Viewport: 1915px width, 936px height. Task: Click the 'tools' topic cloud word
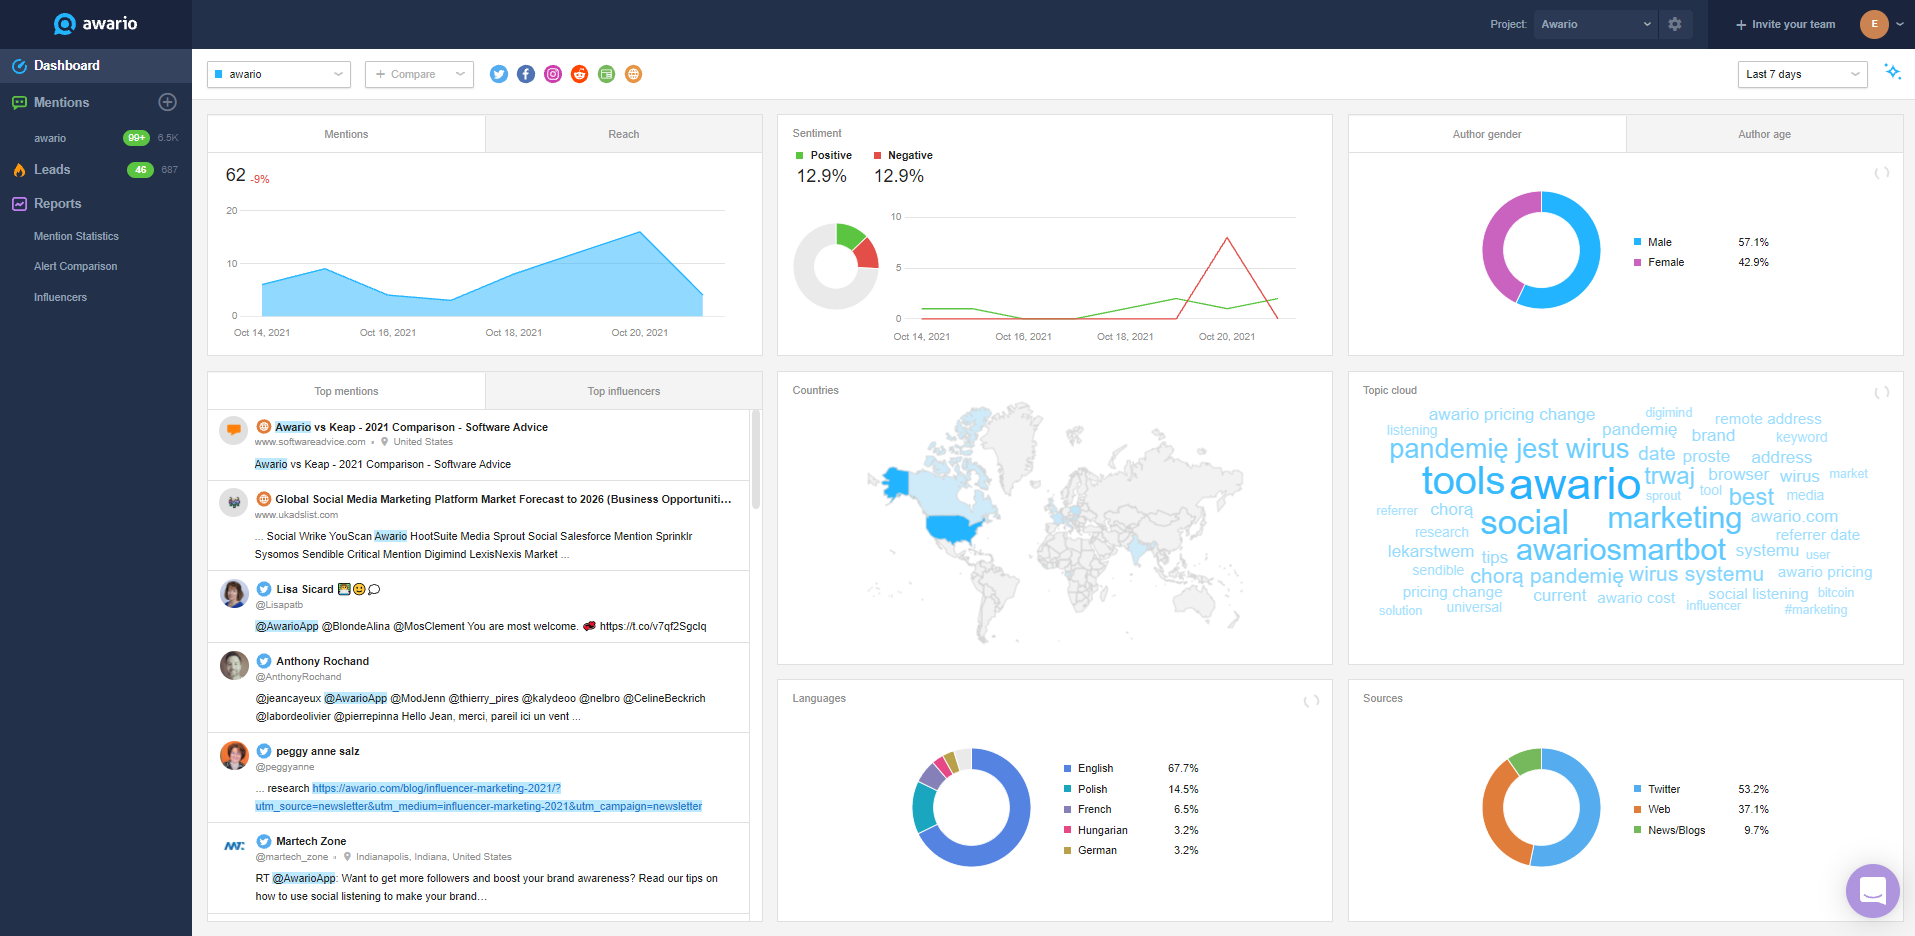point(1462,481)
